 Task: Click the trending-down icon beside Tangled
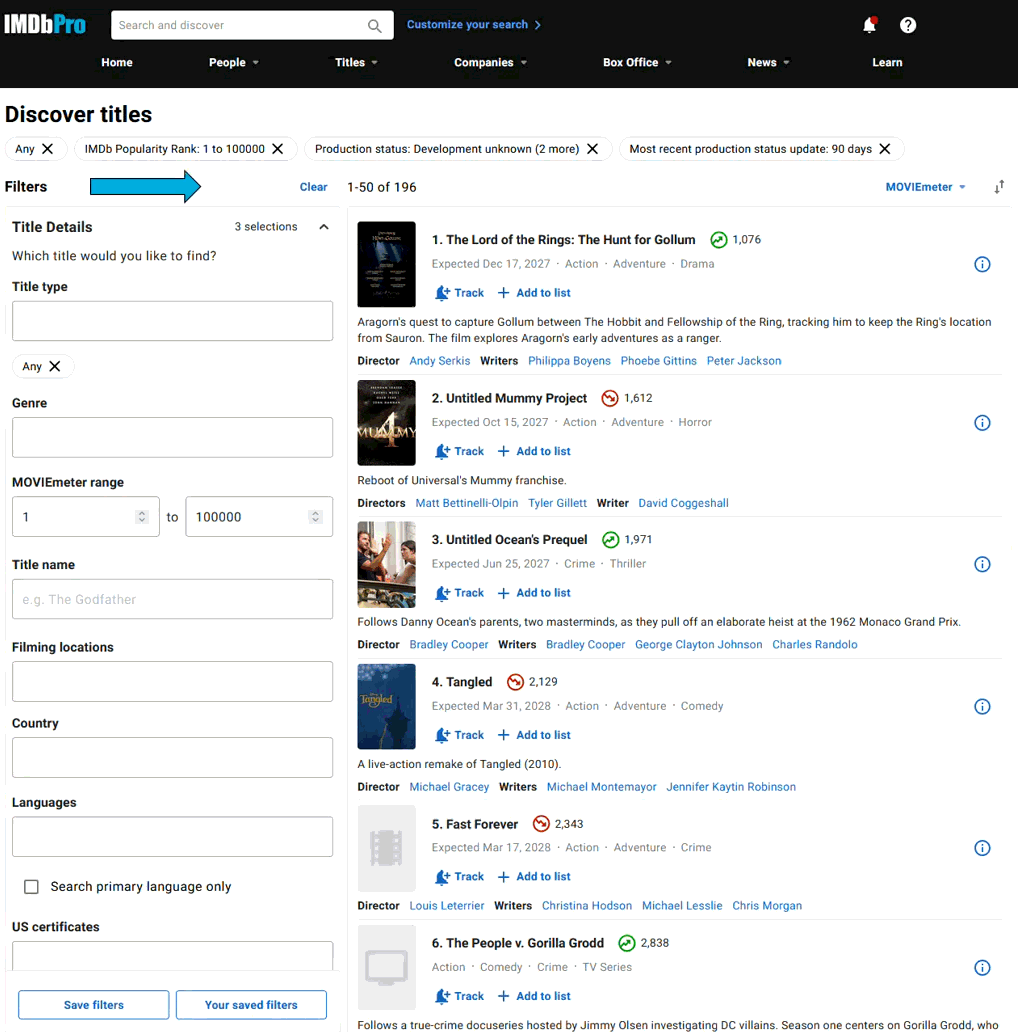pos(515,682)
